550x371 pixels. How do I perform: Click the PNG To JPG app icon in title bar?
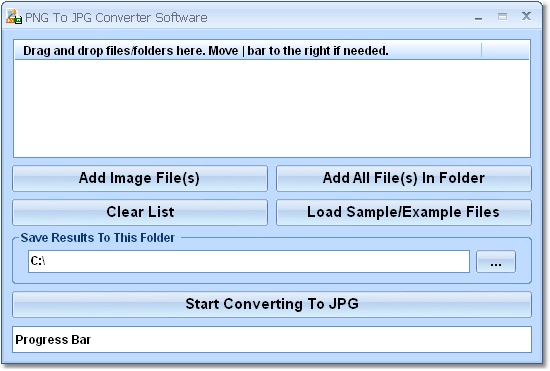tap(14, 17)
